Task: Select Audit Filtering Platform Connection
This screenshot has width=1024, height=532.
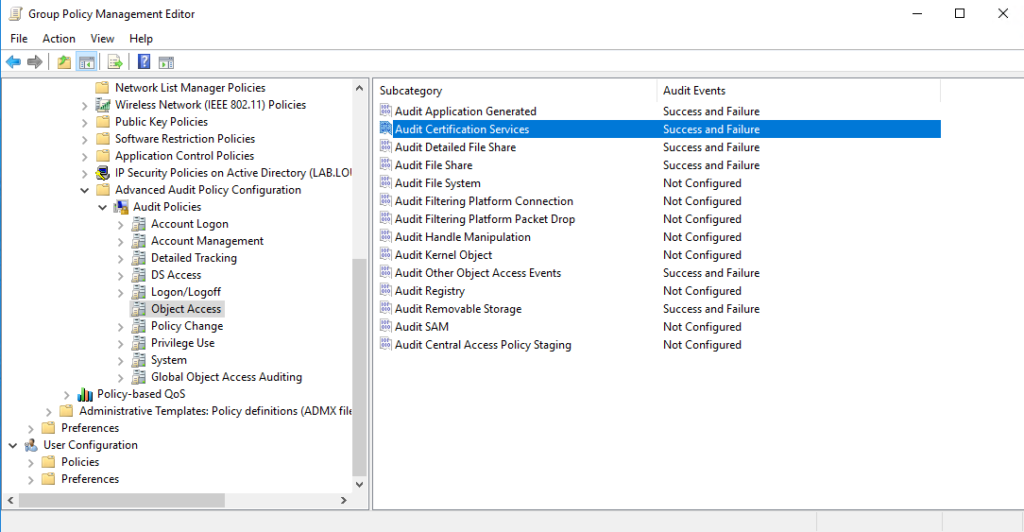Action: point(484,201)
